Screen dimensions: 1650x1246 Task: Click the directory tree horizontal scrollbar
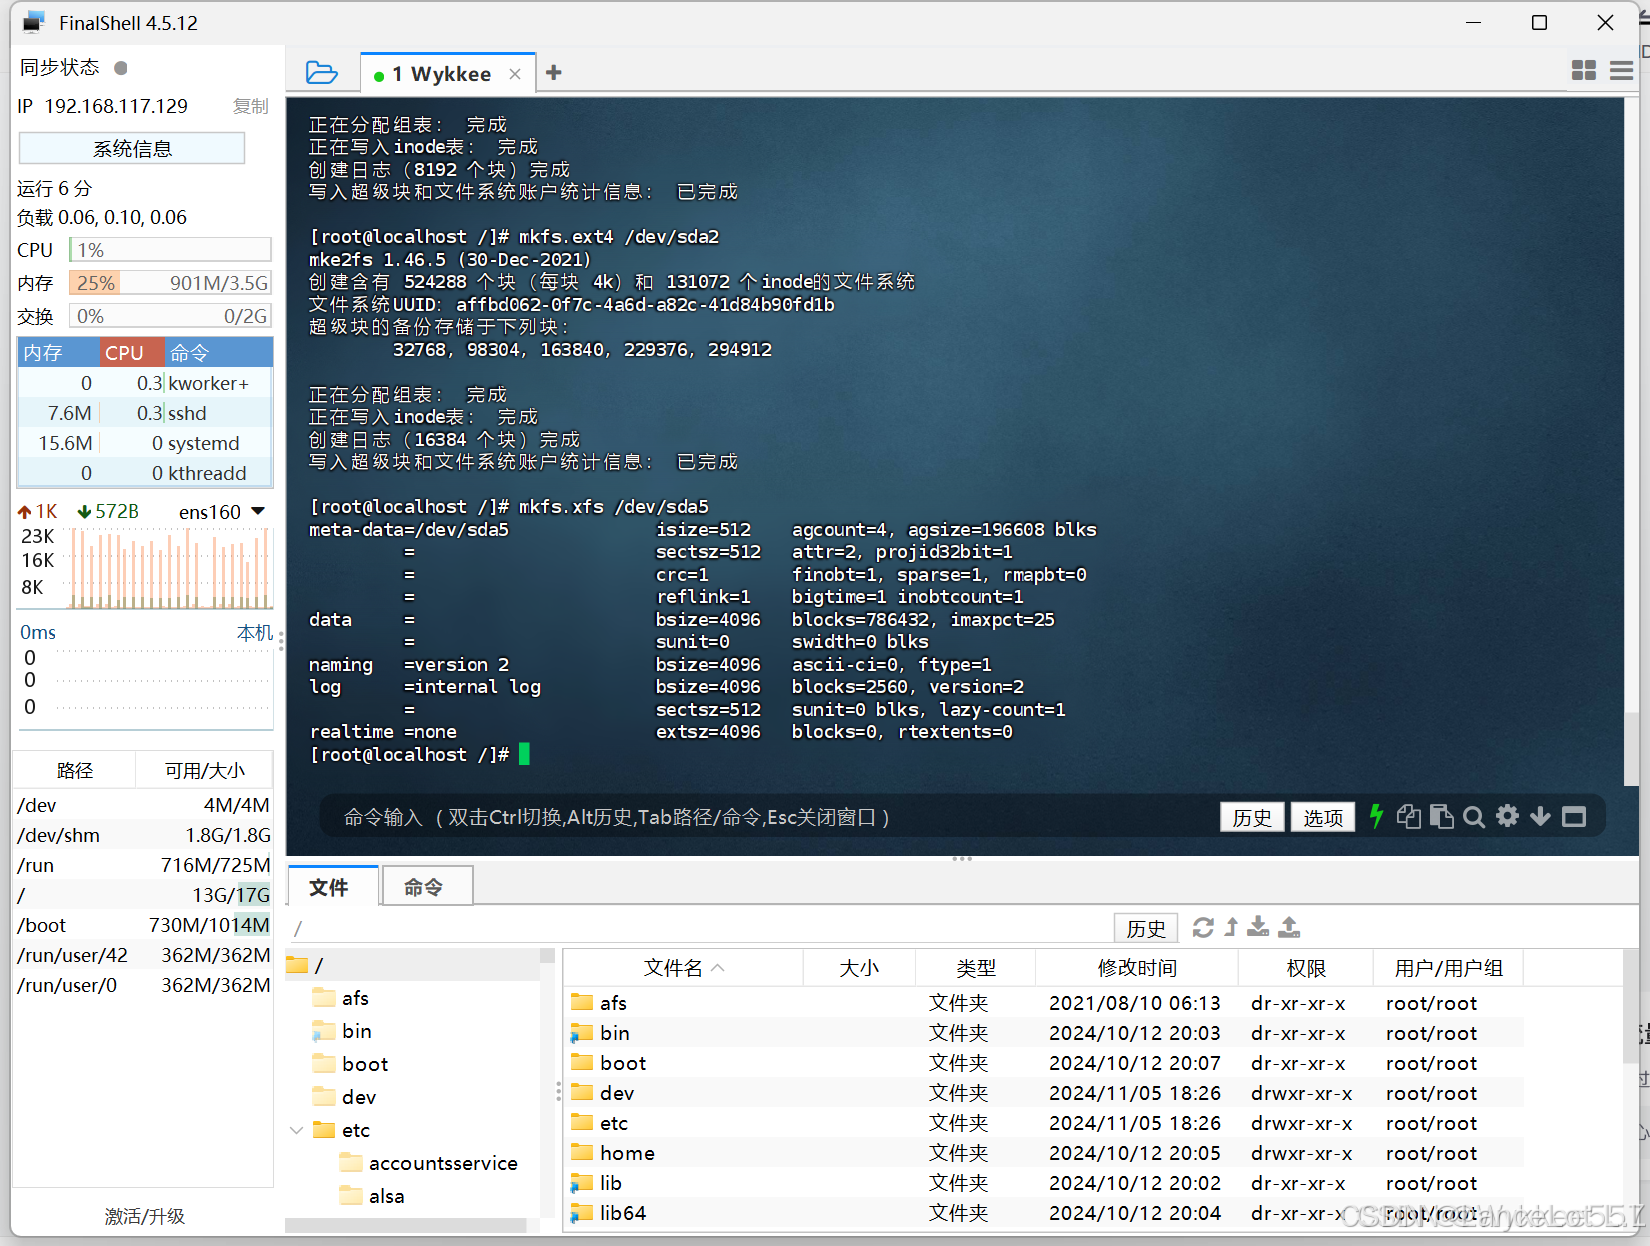[406, 1225]
